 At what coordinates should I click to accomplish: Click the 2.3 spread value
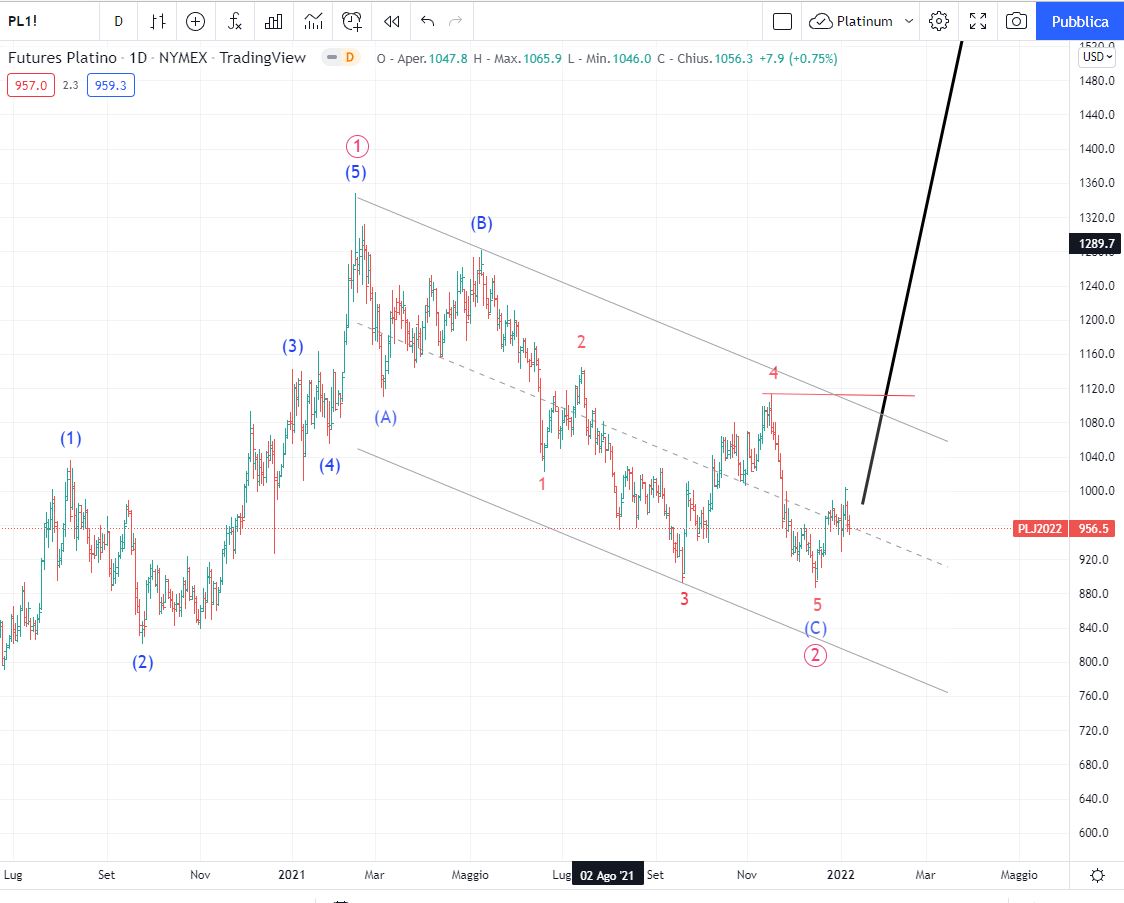point(70,85)
